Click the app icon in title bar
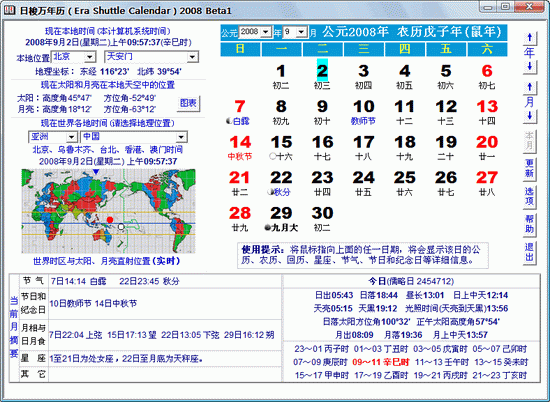 pos(9,10)
